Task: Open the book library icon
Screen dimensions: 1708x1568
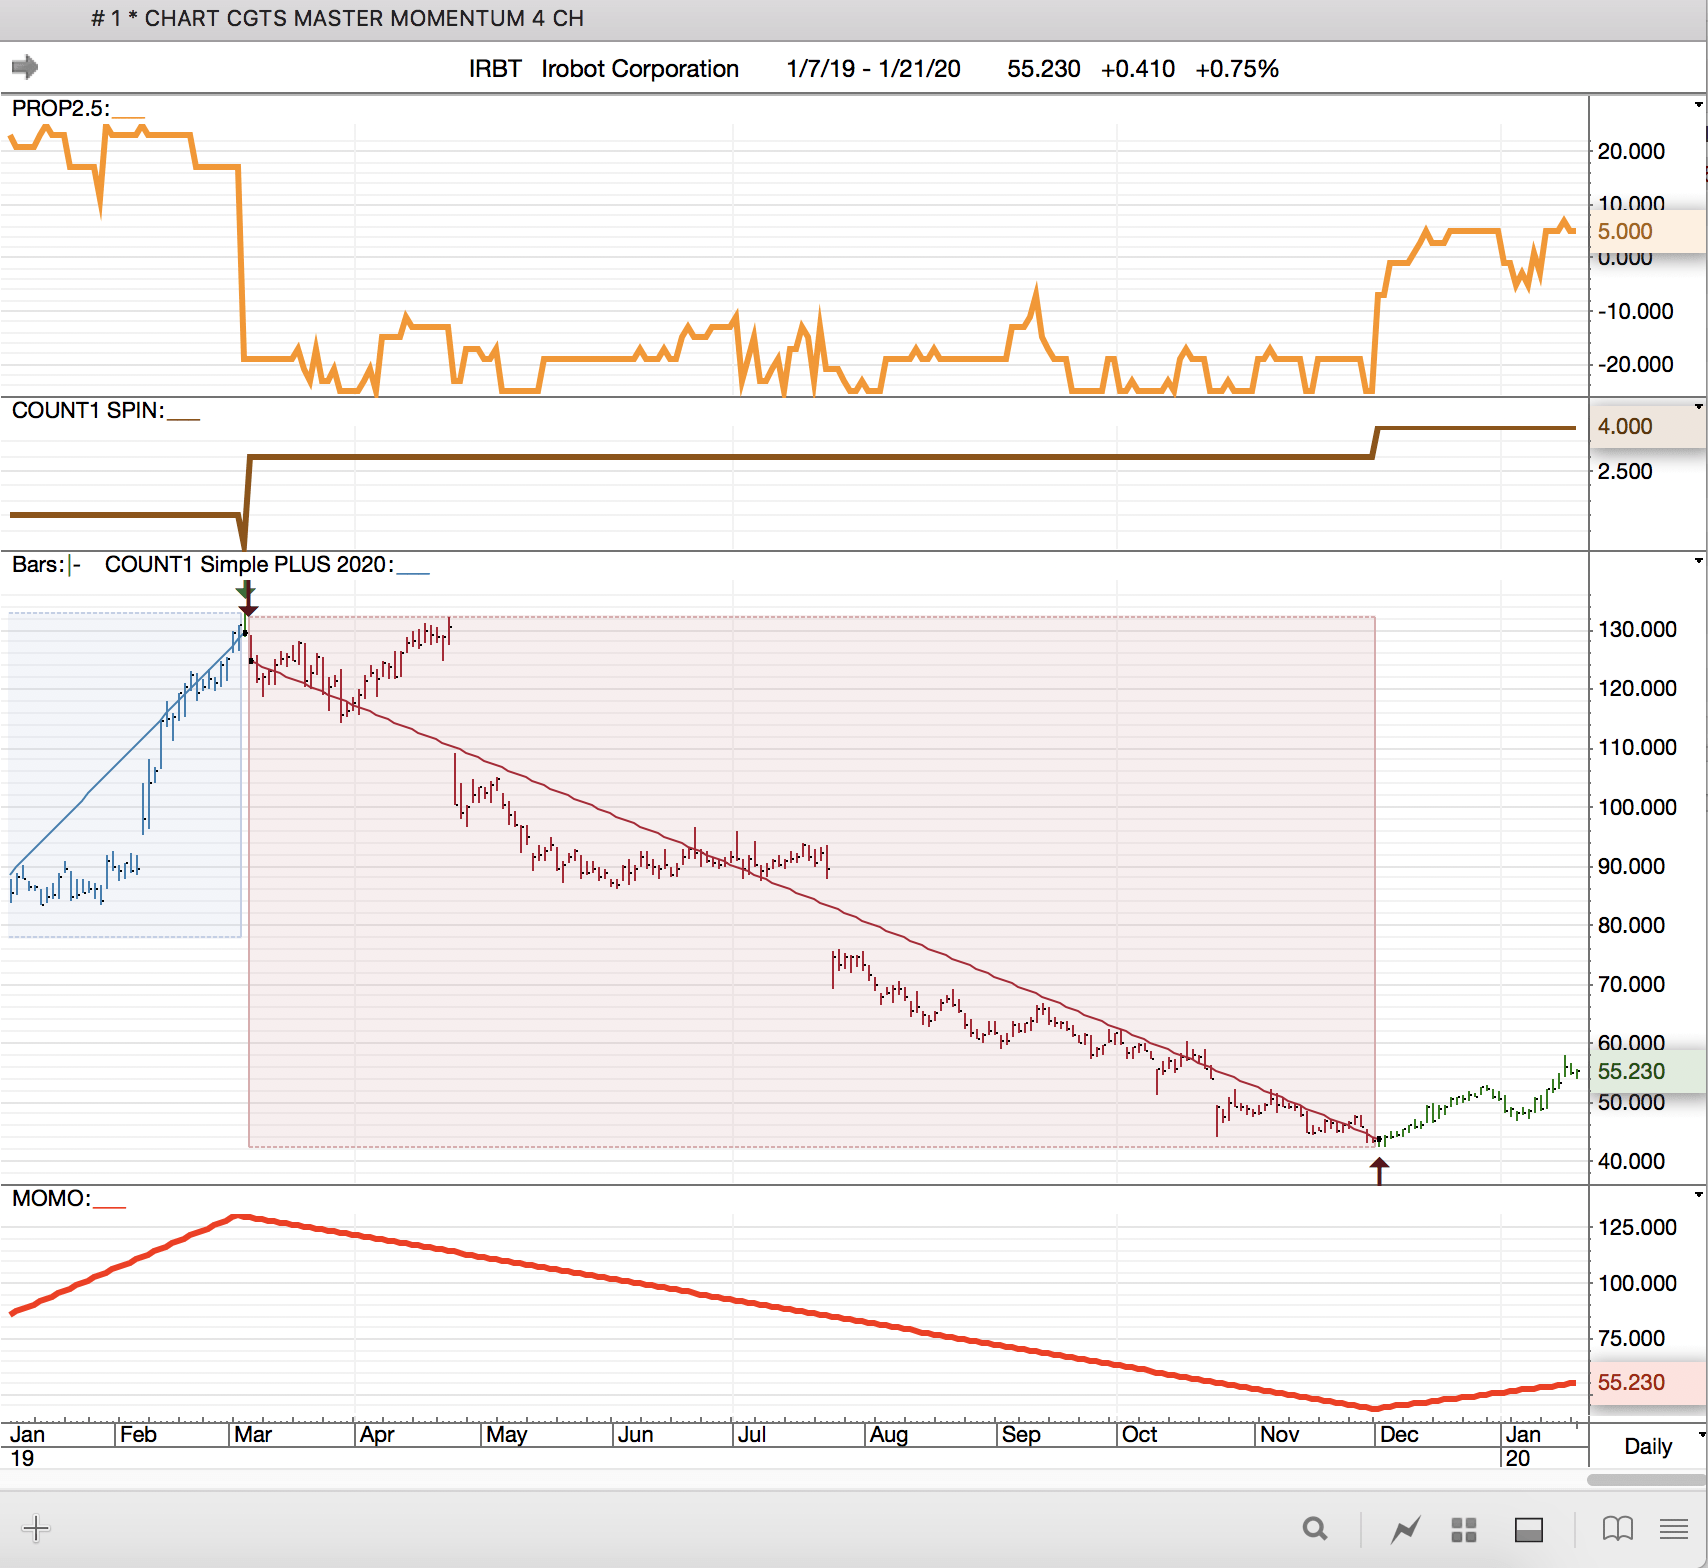Action: pyautogui.click(x=1617, y=1528)
